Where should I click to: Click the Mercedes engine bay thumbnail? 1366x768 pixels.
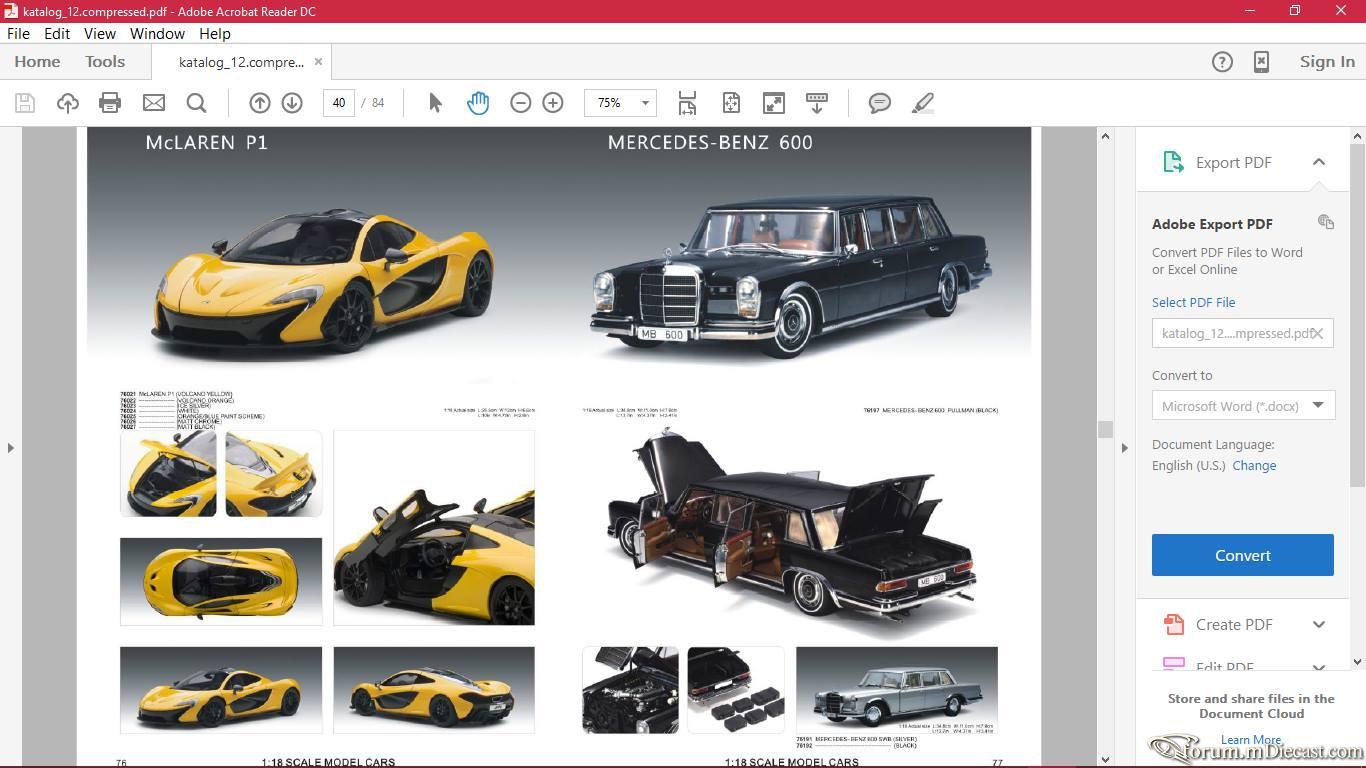[x=630, y=690]
